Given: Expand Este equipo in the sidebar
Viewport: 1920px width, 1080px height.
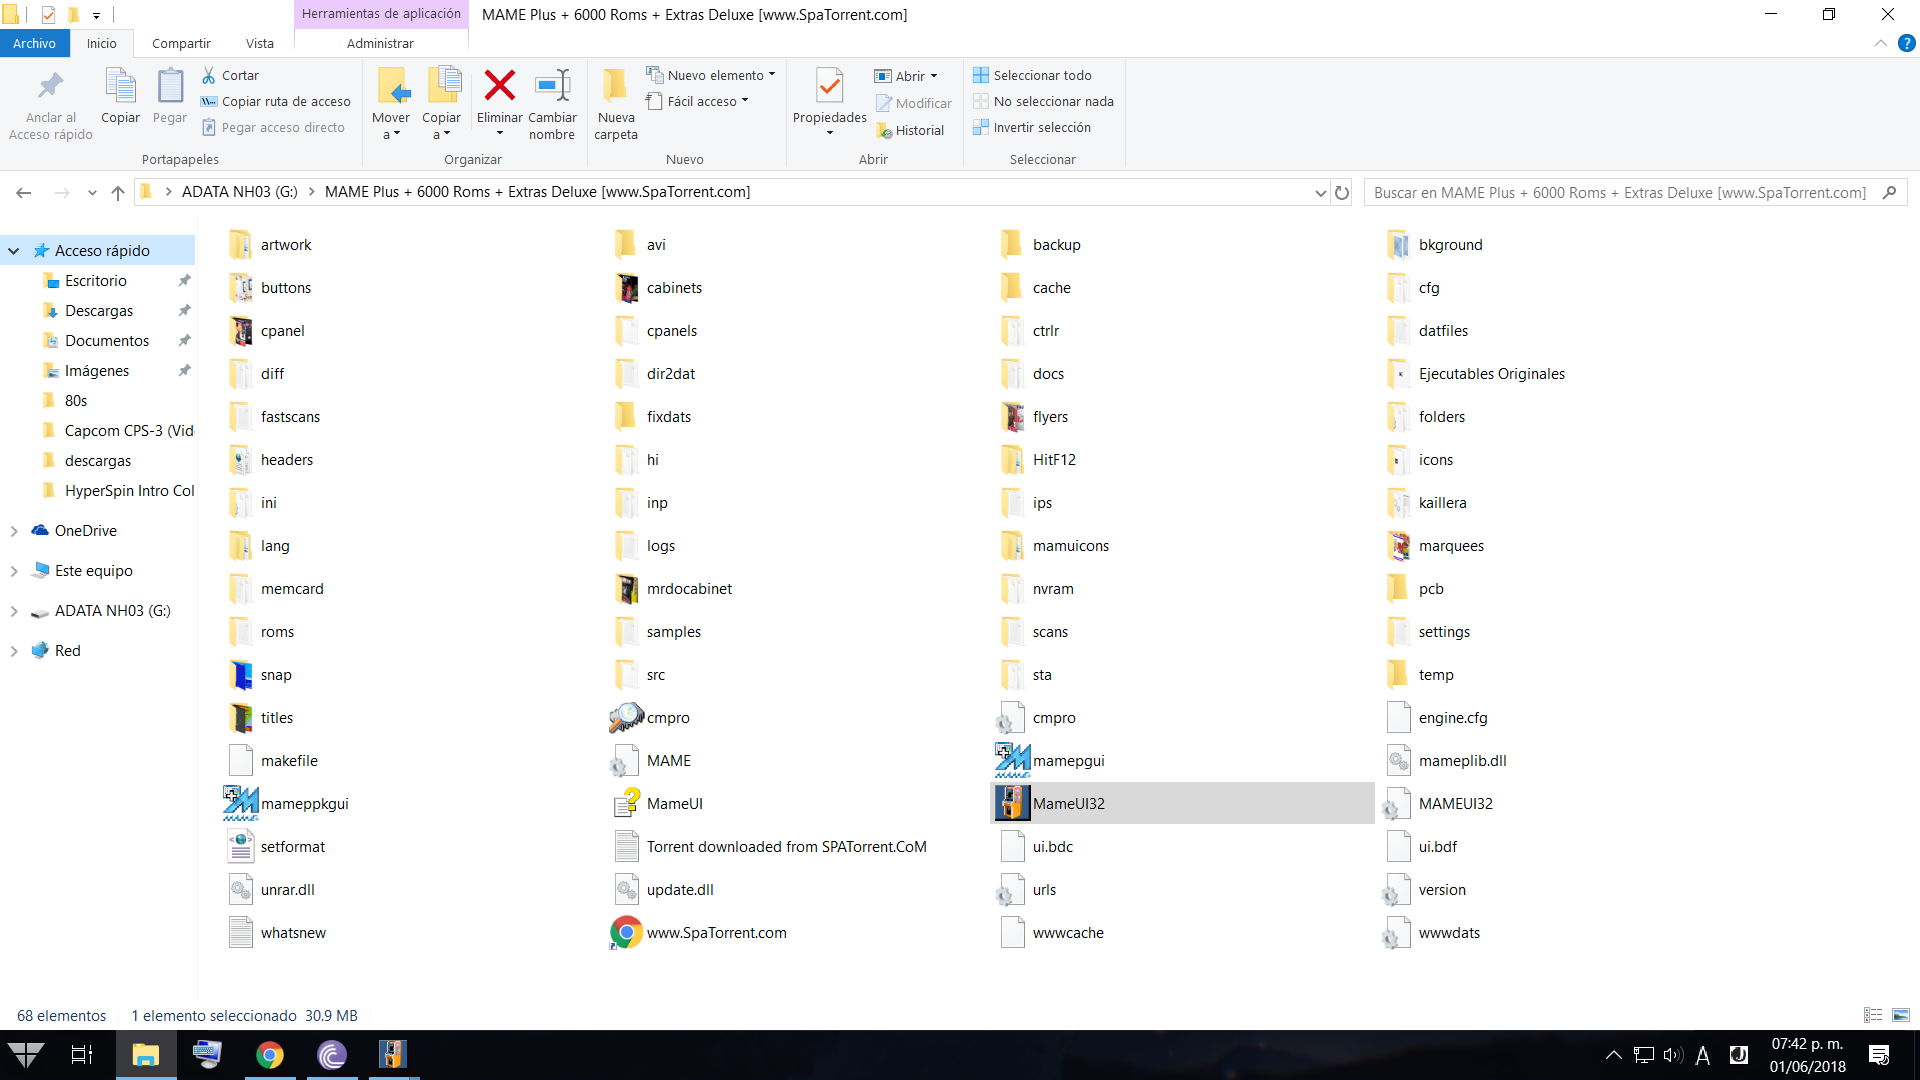Looking at the screenshot, I should coord(13,570).
